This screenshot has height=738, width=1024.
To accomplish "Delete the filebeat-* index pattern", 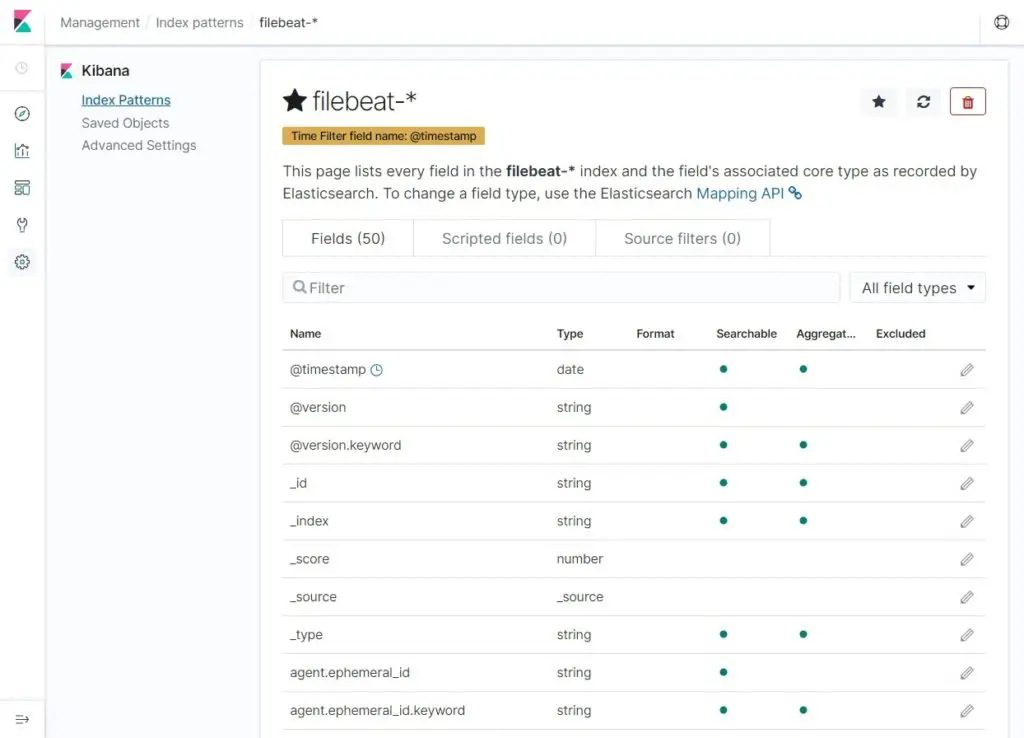I will pyautogui.click(x=967, y=102).
